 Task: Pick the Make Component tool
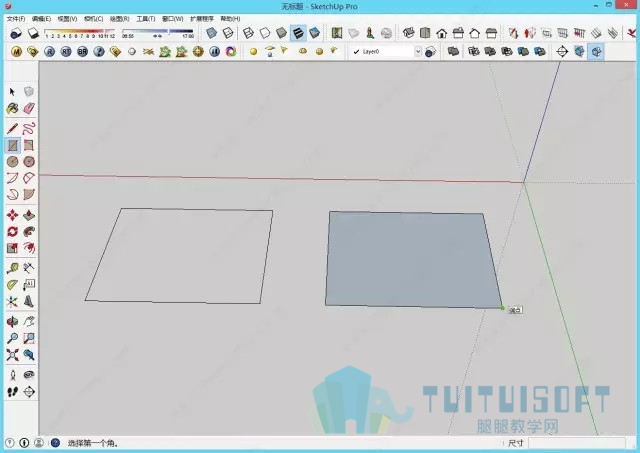29,92
